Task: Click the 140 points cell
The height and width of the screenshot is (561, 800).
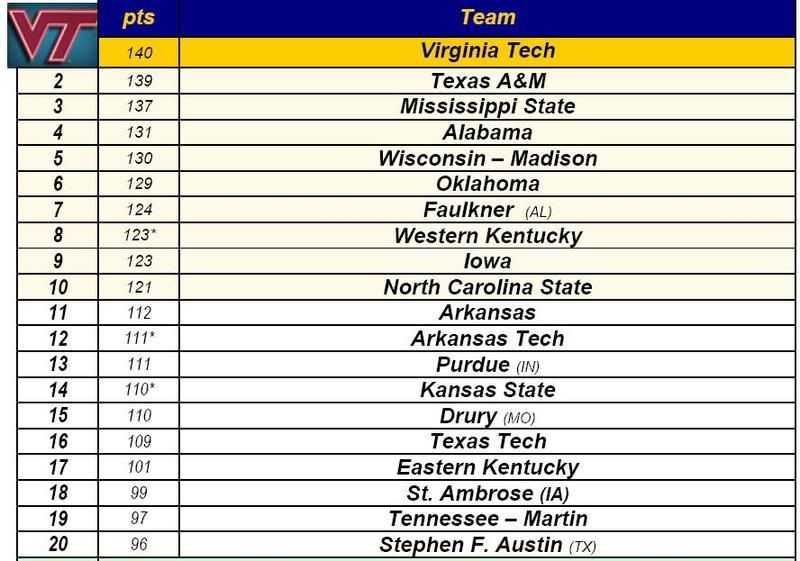Action: point(139,53)
